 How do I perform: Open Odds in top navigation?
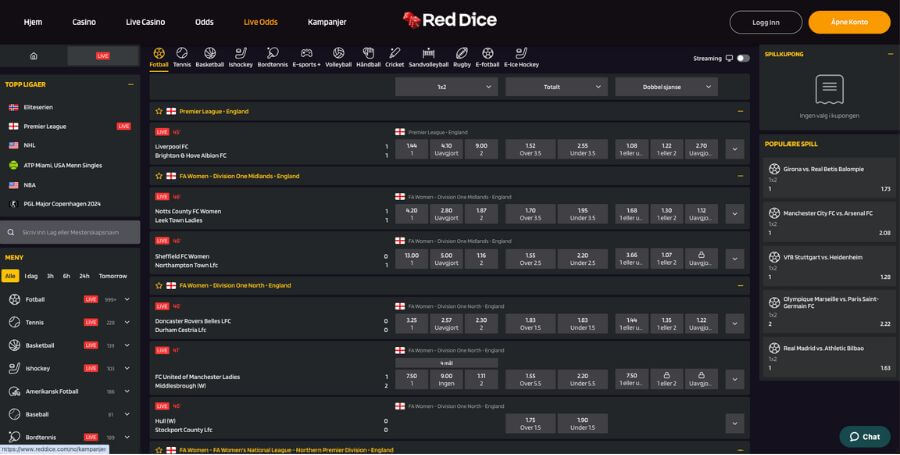(x=204, y=22)
